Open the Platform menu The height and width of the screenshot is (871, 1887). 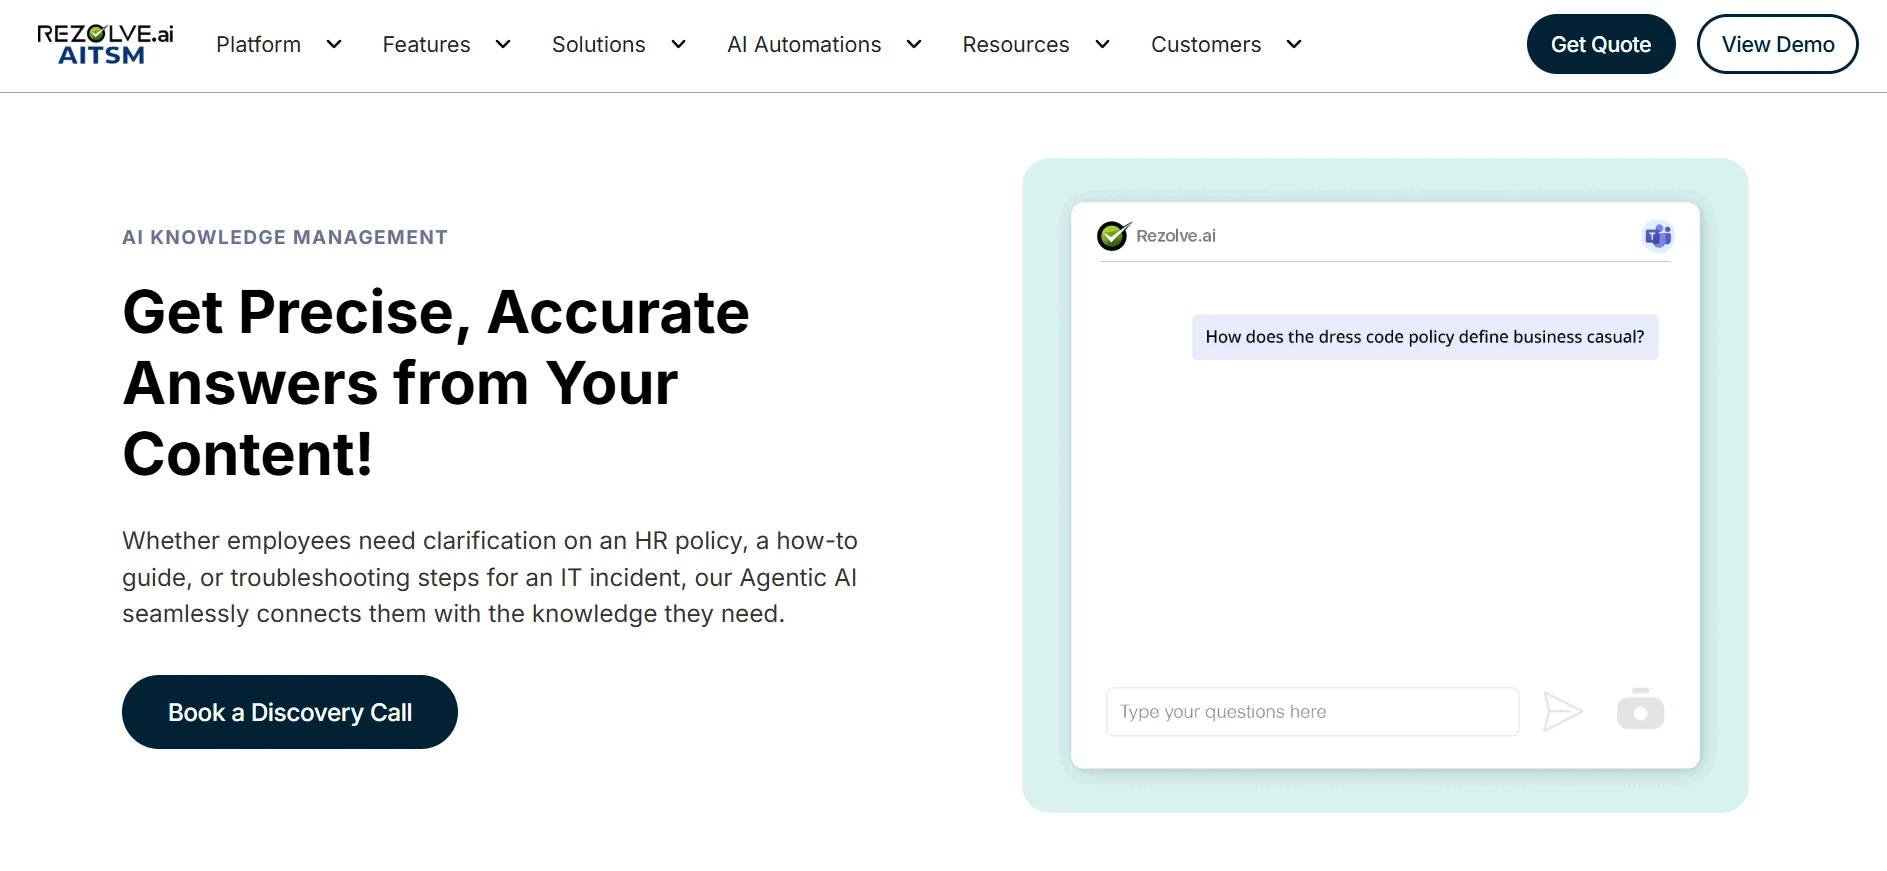click(258, 44)
